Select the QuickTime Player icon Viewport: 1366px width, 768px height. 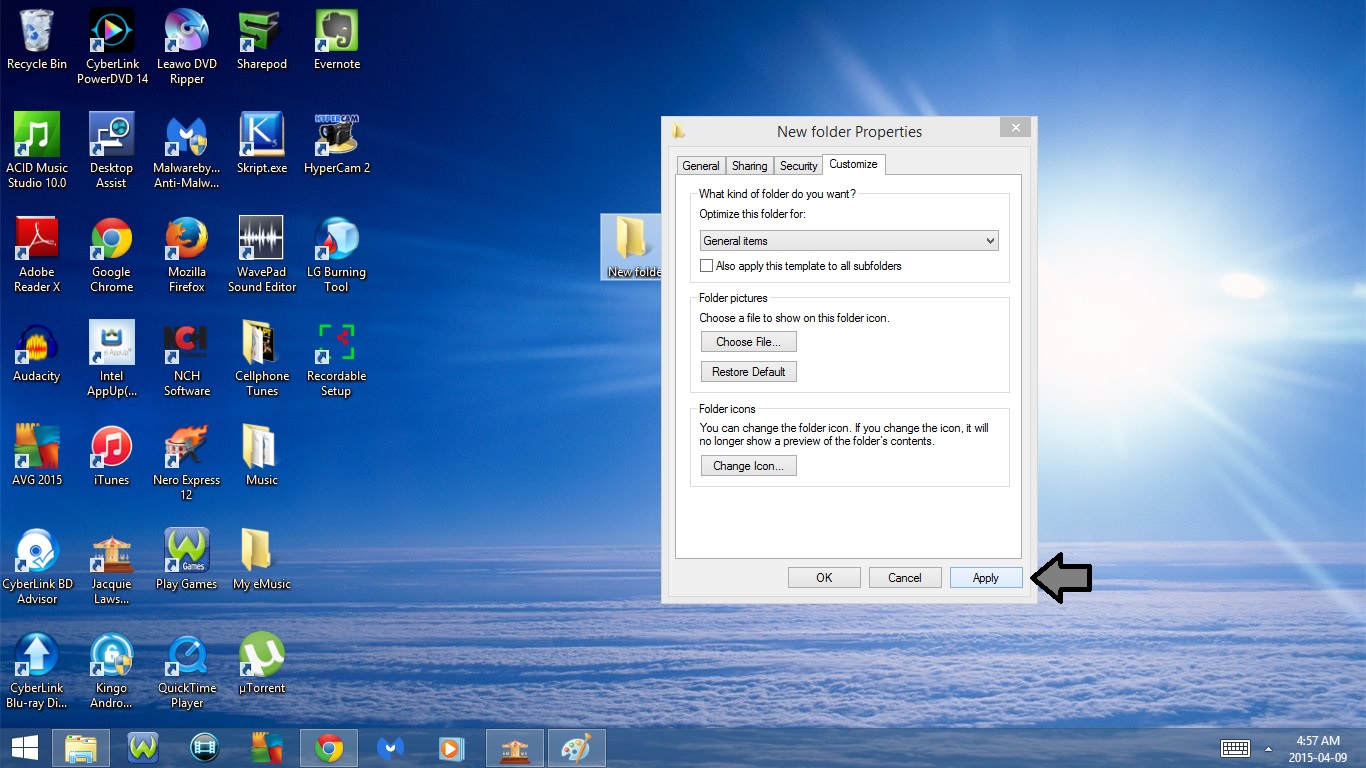[187, 670]
